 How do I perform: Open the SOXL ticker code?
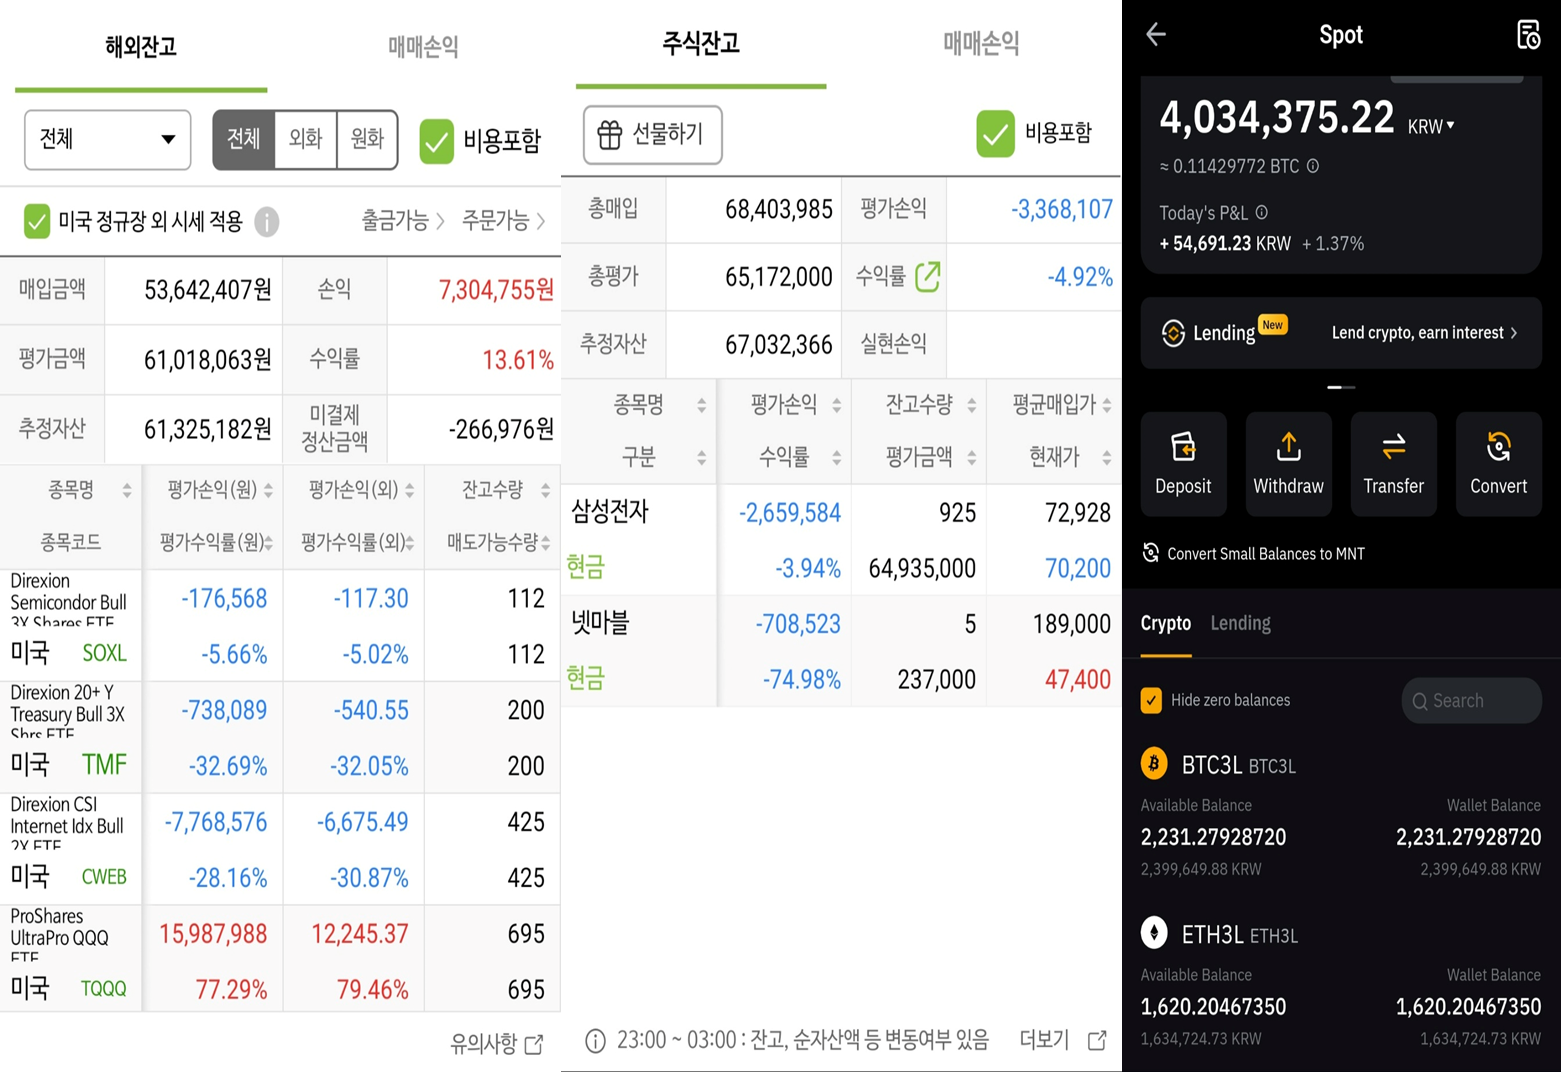(x=104, y=653)
